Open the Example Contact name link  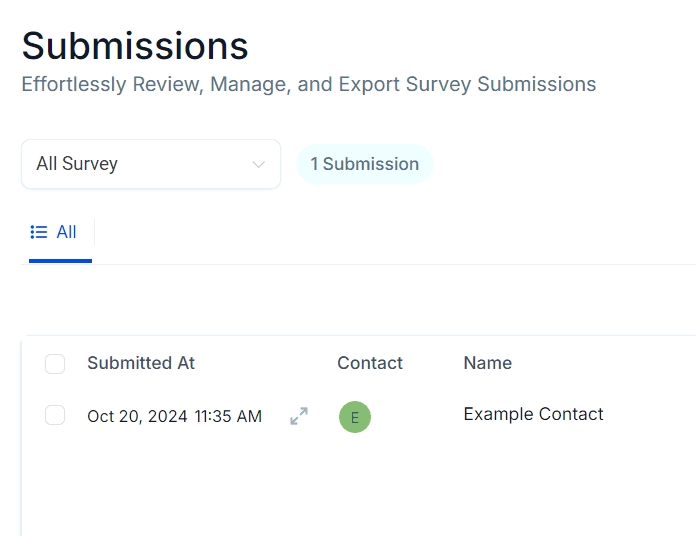pyautogui.click(x=533, y=414)
